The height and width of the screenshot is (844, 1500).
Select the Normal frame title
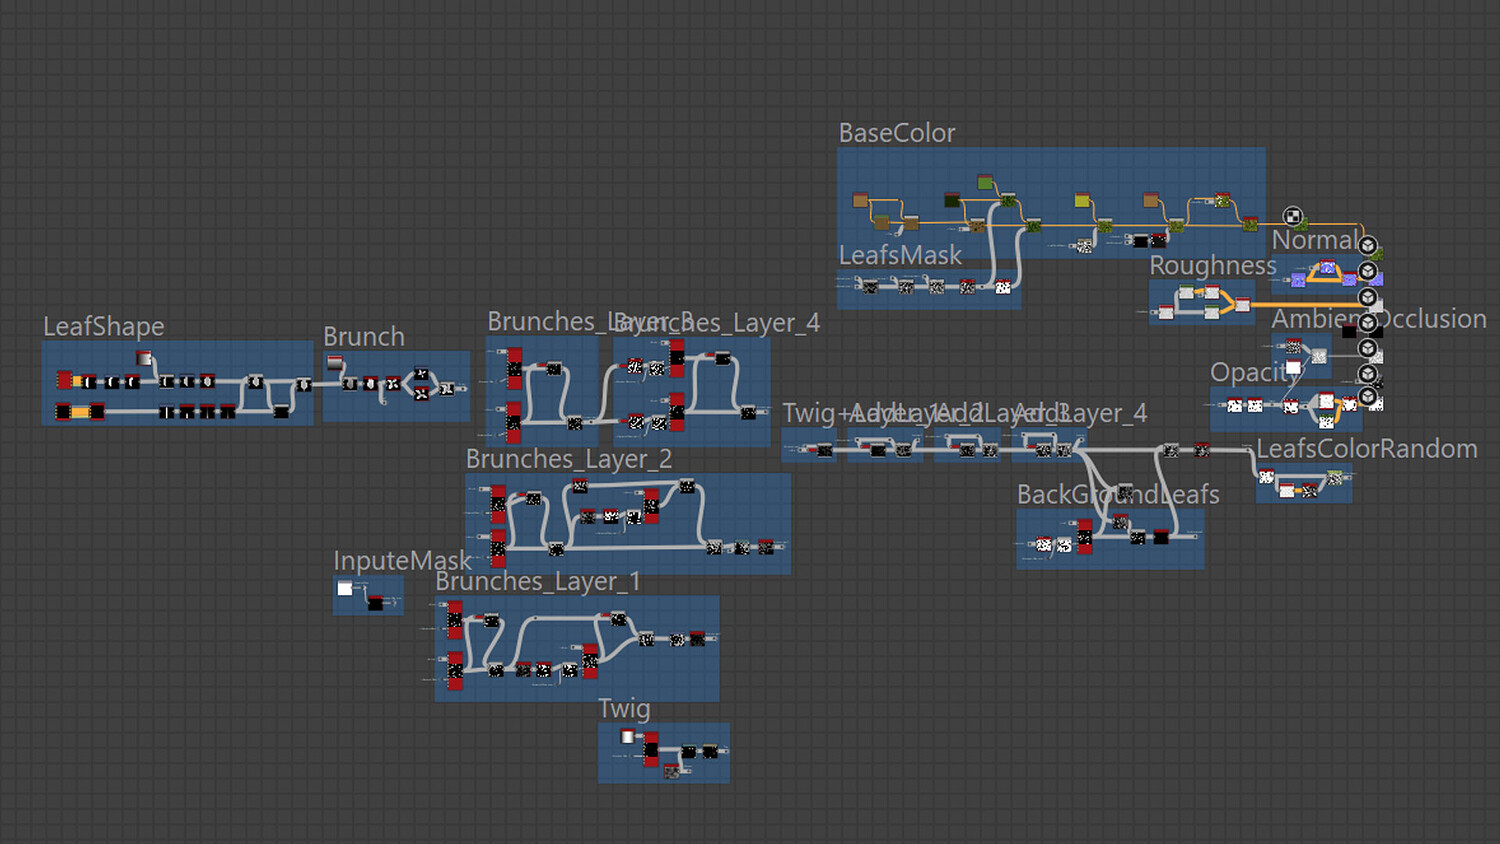tap(1315, 240)
